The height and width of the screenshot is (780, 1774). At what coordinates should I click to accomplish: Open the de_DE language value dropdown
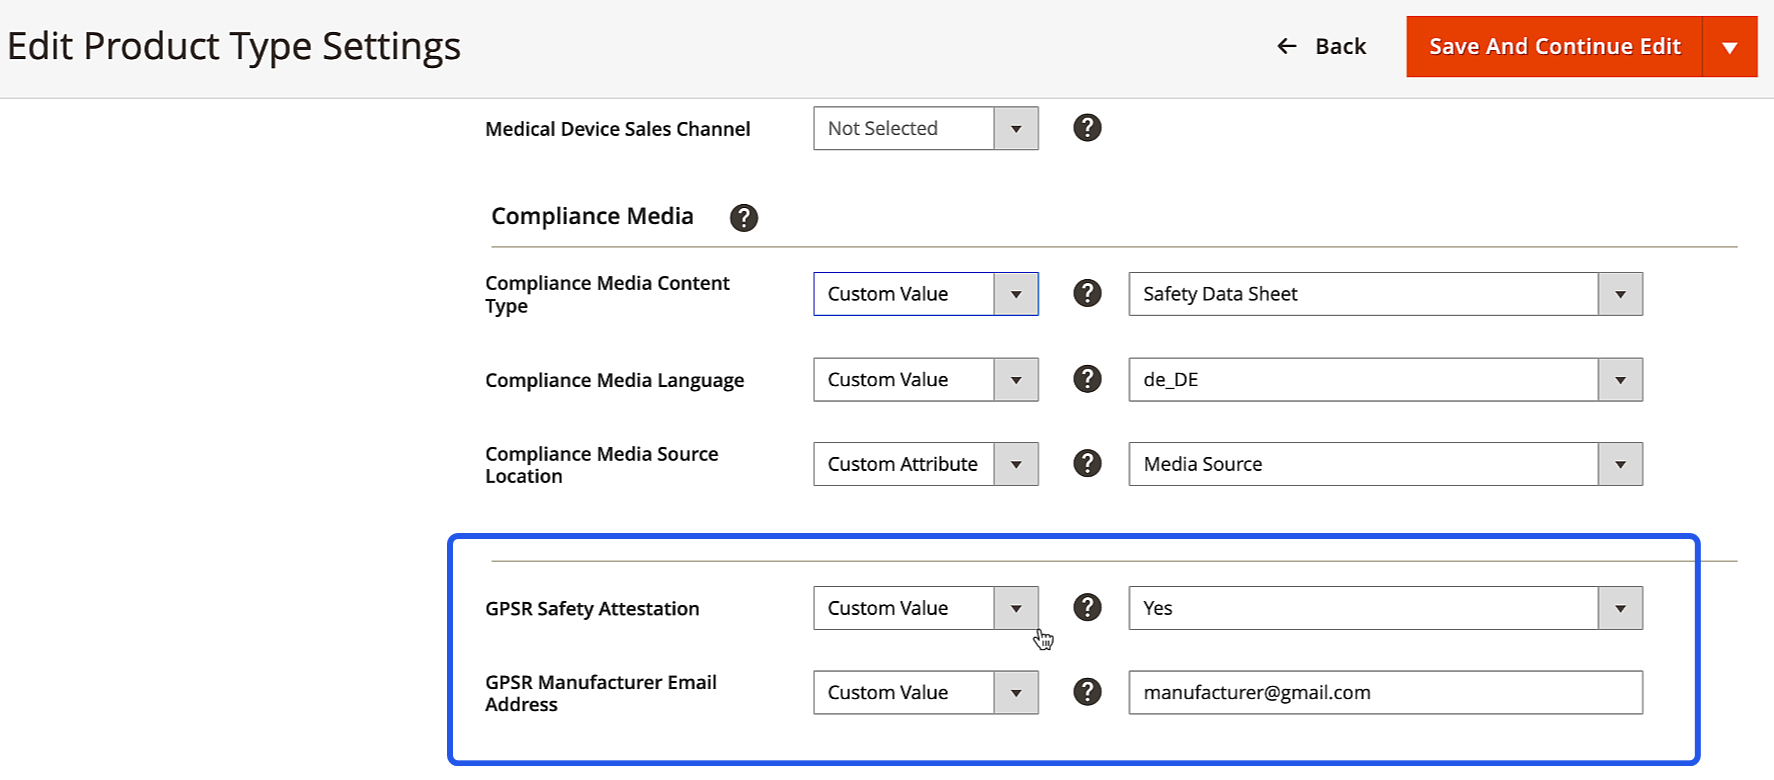1385,380
